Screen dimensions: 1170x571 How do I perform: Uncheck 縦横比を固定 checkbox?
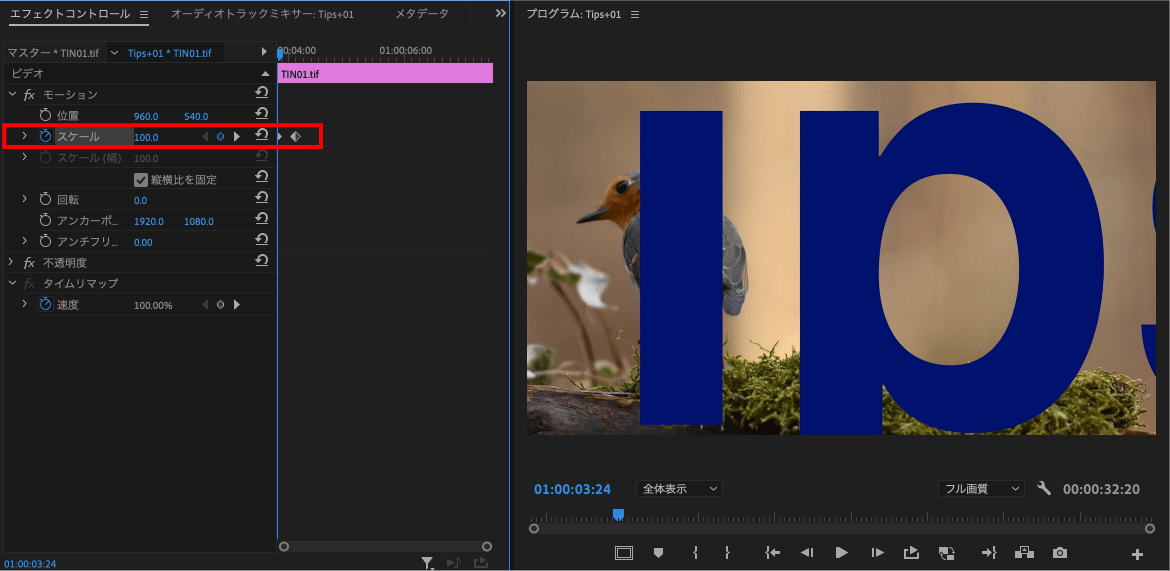(x=140, y=179)
